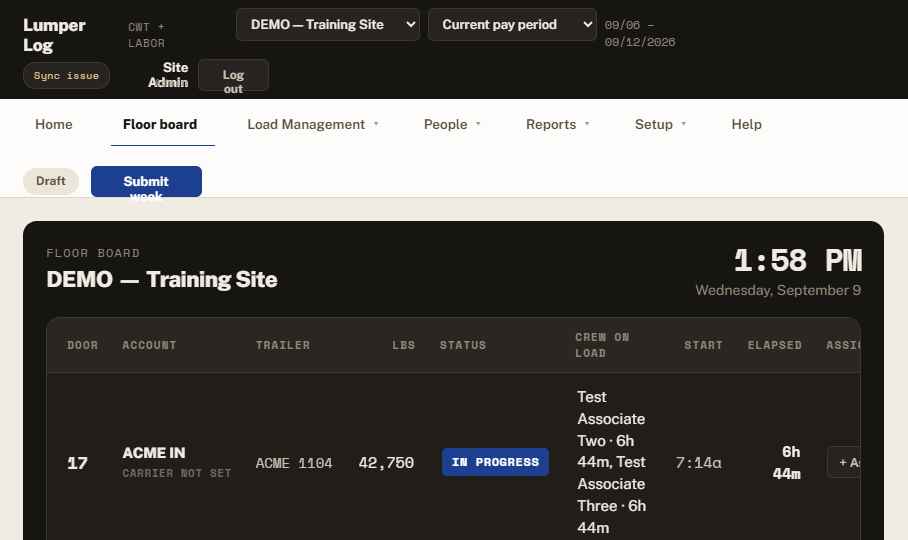The height and width of the screenshot is (540, 908).
Task: Click the assign button in door 17 row
Action: pyautogui.click(x=845, y=462)
